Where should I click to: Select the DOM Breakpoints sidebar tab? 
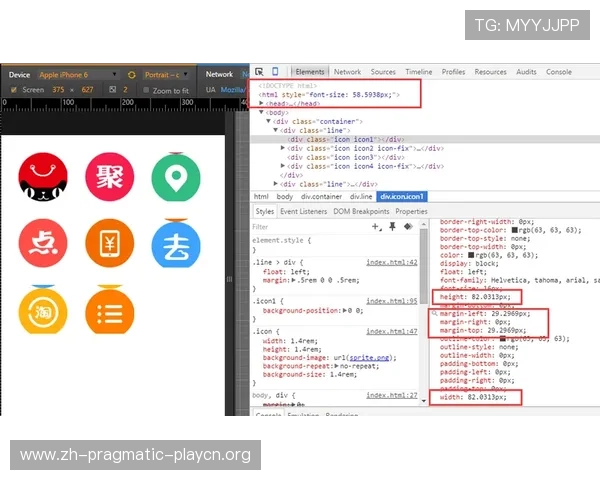[361, 211]
